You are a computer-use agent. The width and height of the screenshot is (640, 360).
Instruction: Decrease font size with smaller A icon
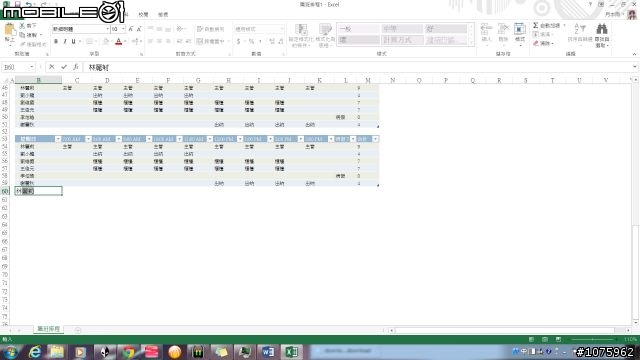(139, 29)
